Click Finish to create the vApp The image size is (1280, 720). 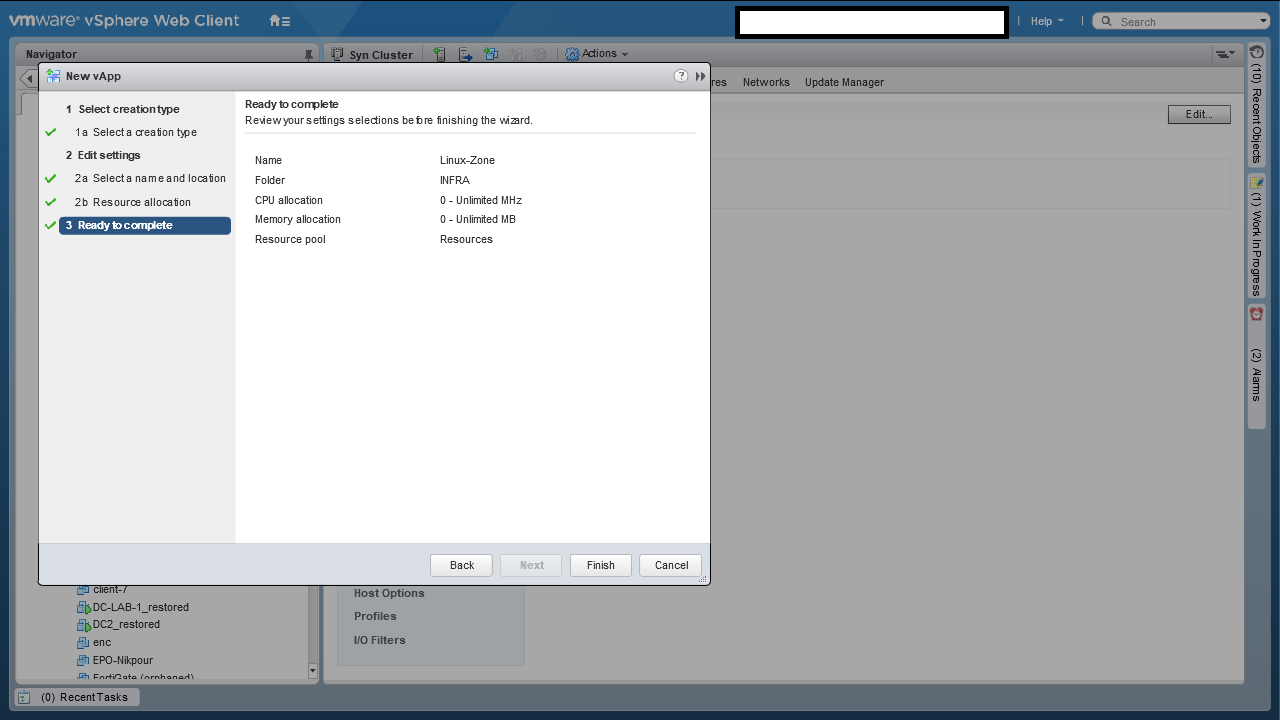tap(600, 565)
